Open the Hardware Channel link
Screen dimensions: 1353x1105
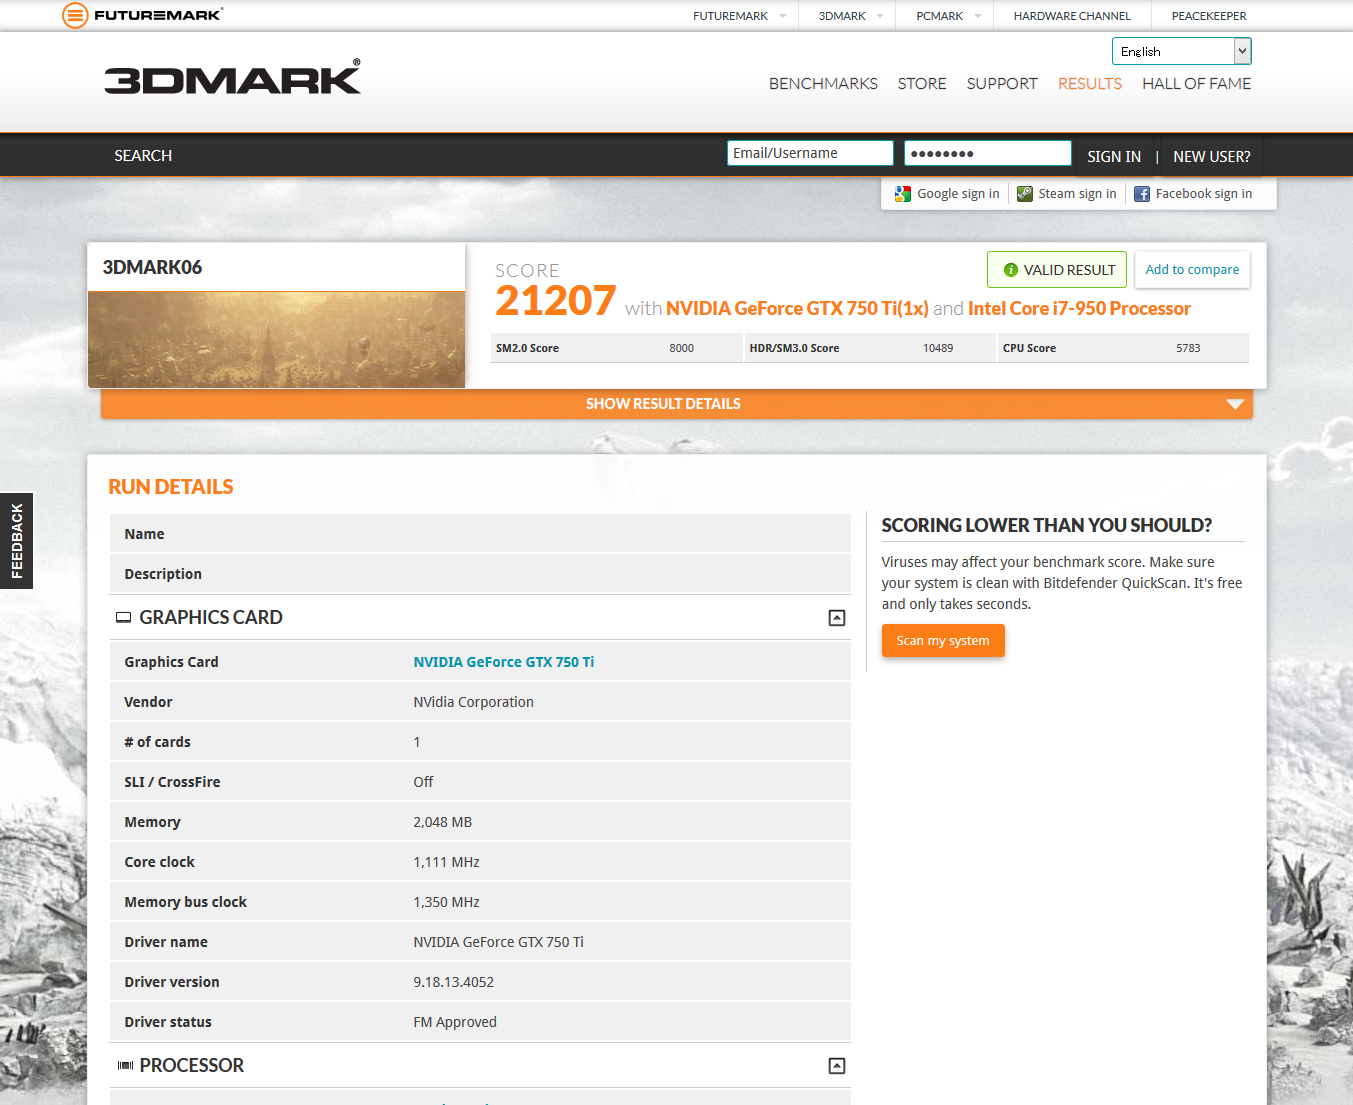click(x=1072, y=16)
